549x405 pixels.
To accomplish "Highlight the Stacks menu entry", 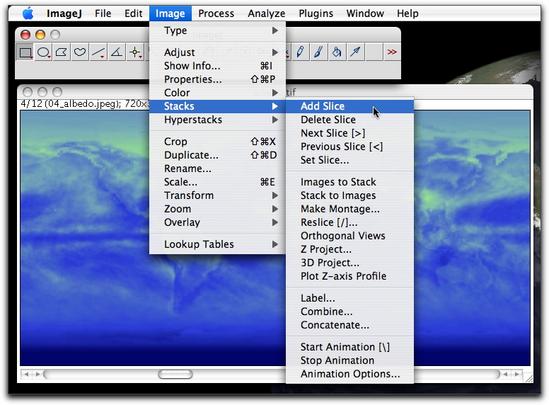I will pyautogui.click(x=217, y=106).
